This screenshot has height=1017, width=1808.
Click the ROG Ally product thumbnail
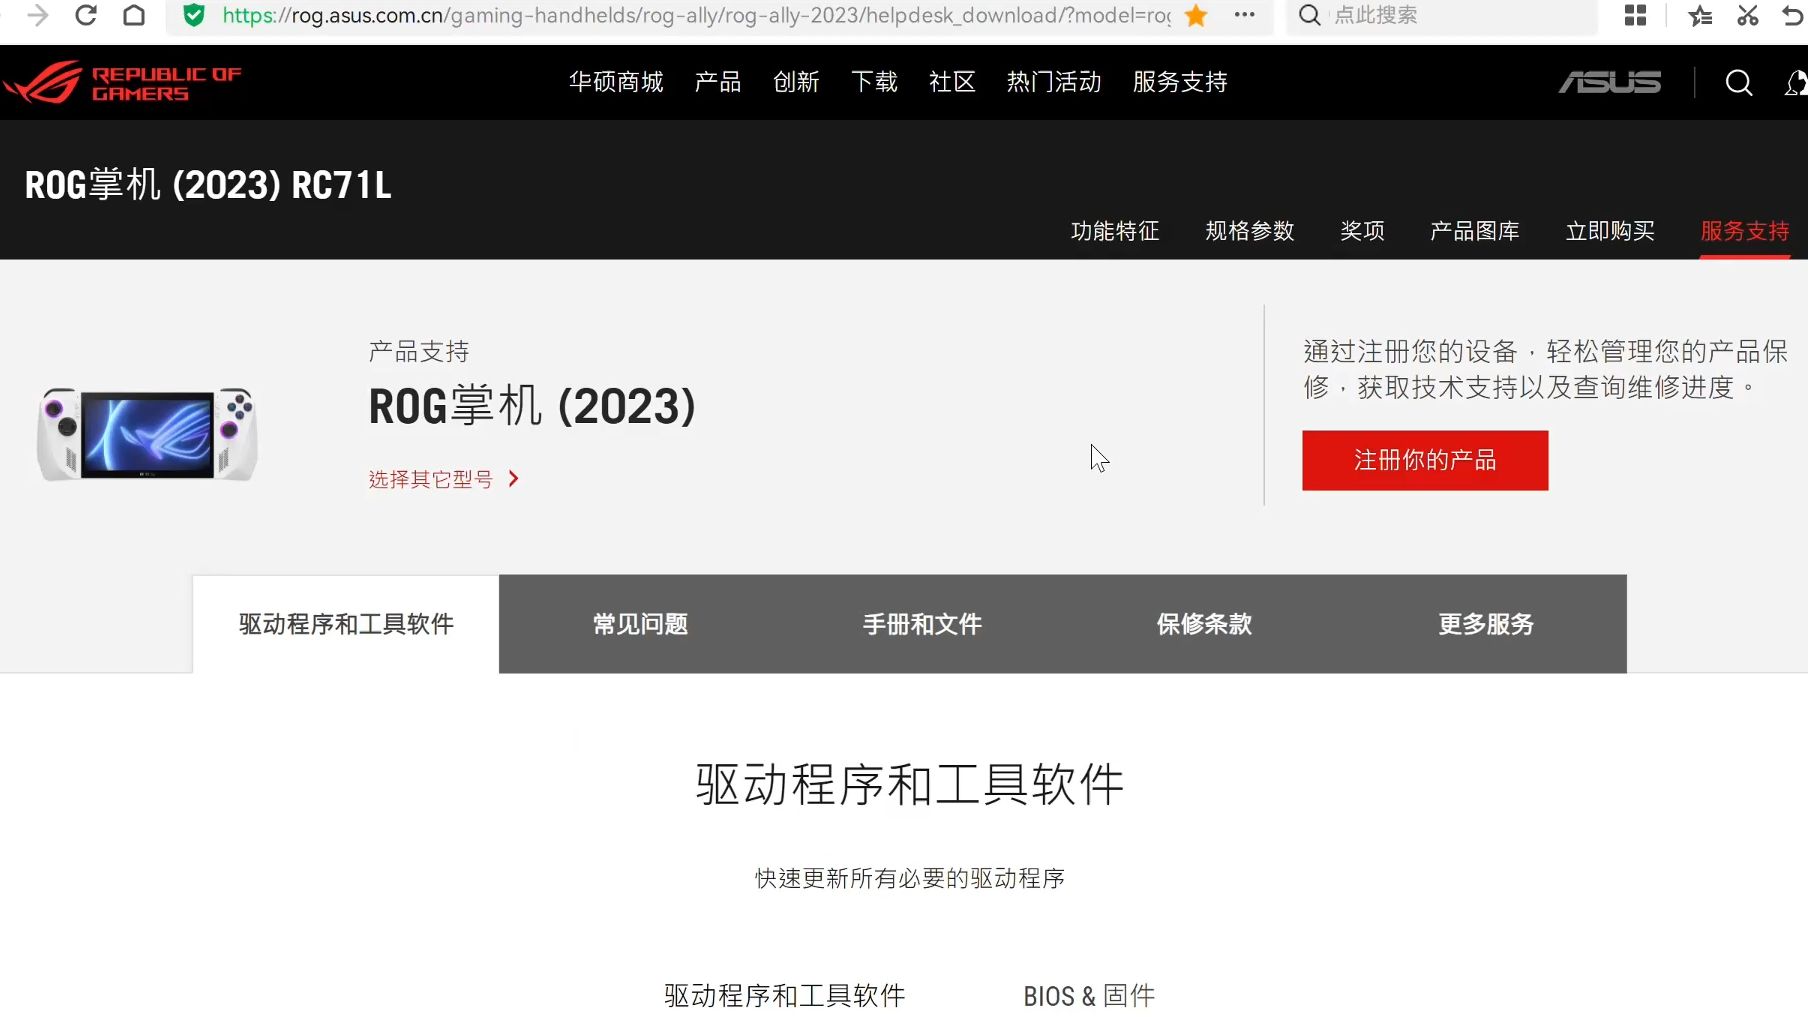coord(148,434)
